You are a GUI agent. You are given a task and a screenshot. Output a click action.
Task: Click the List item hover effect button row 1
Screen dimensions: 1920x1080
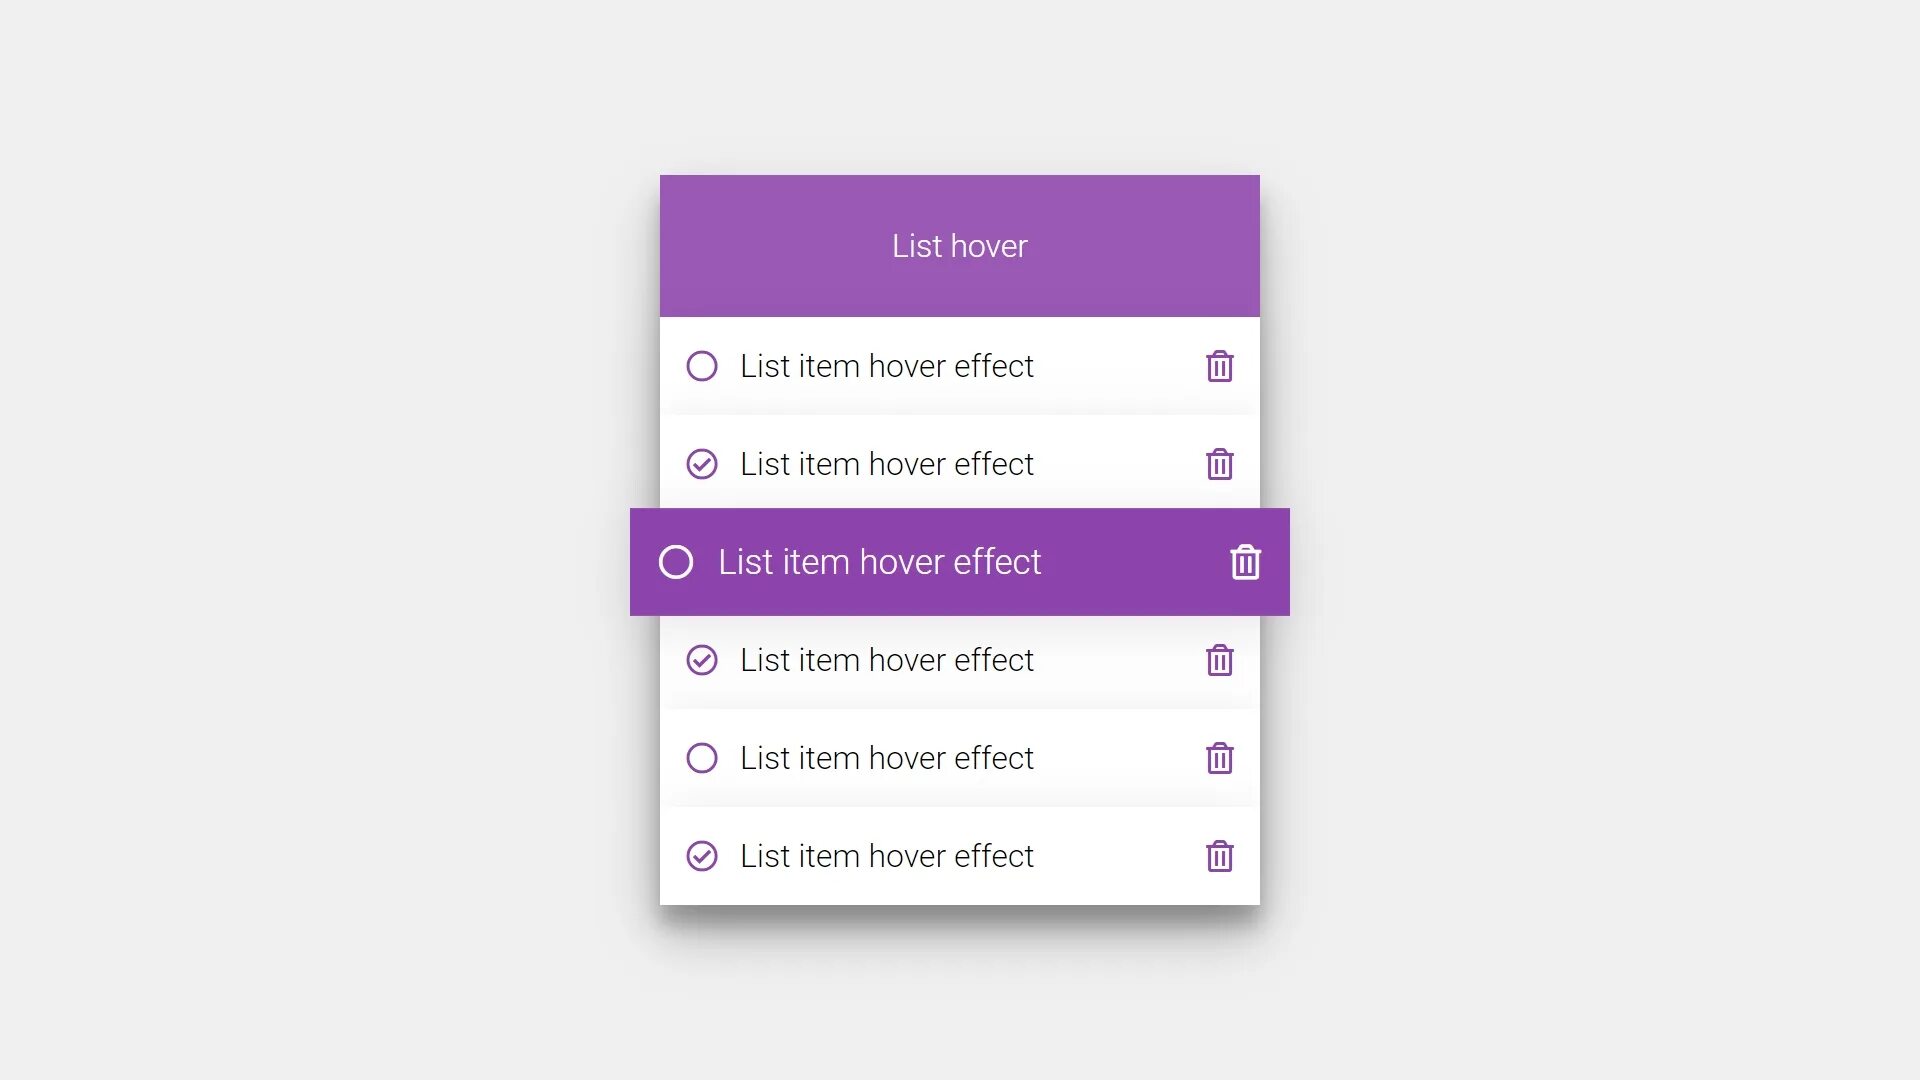click(960, 365)
